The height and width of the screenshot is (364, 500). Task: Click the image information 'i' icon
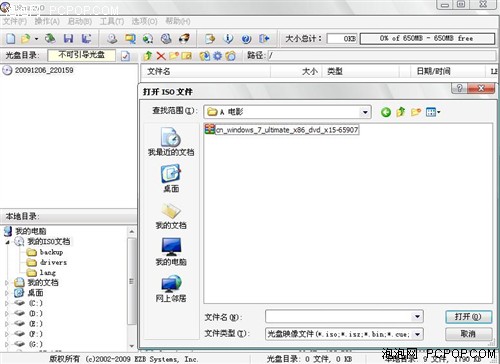228,39
